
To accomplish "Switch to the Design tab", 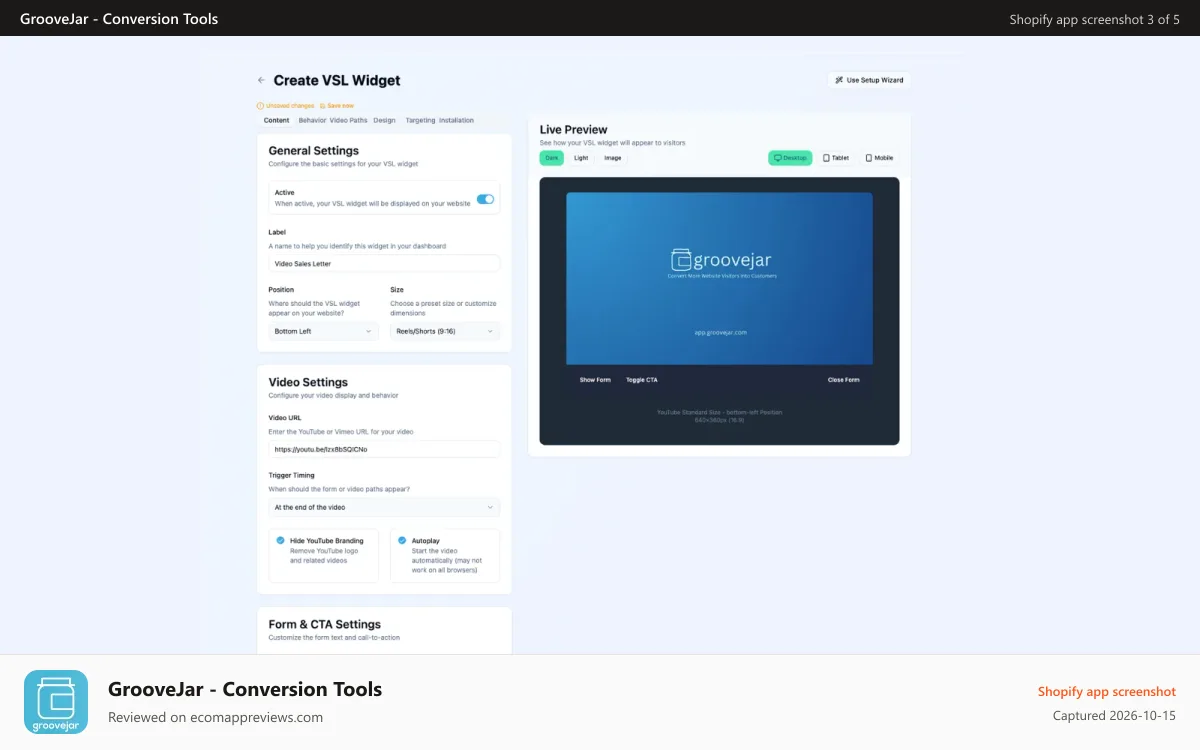I will point(384,120).
